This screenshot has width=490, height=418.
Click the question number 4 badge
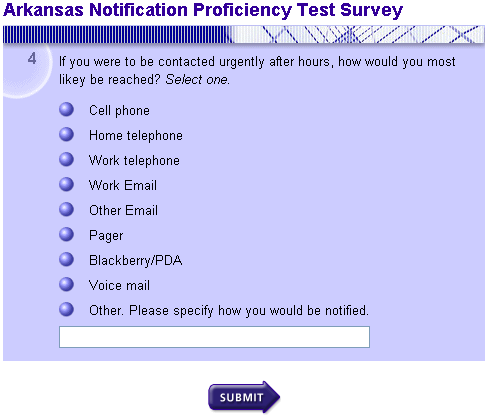(32, 59)
